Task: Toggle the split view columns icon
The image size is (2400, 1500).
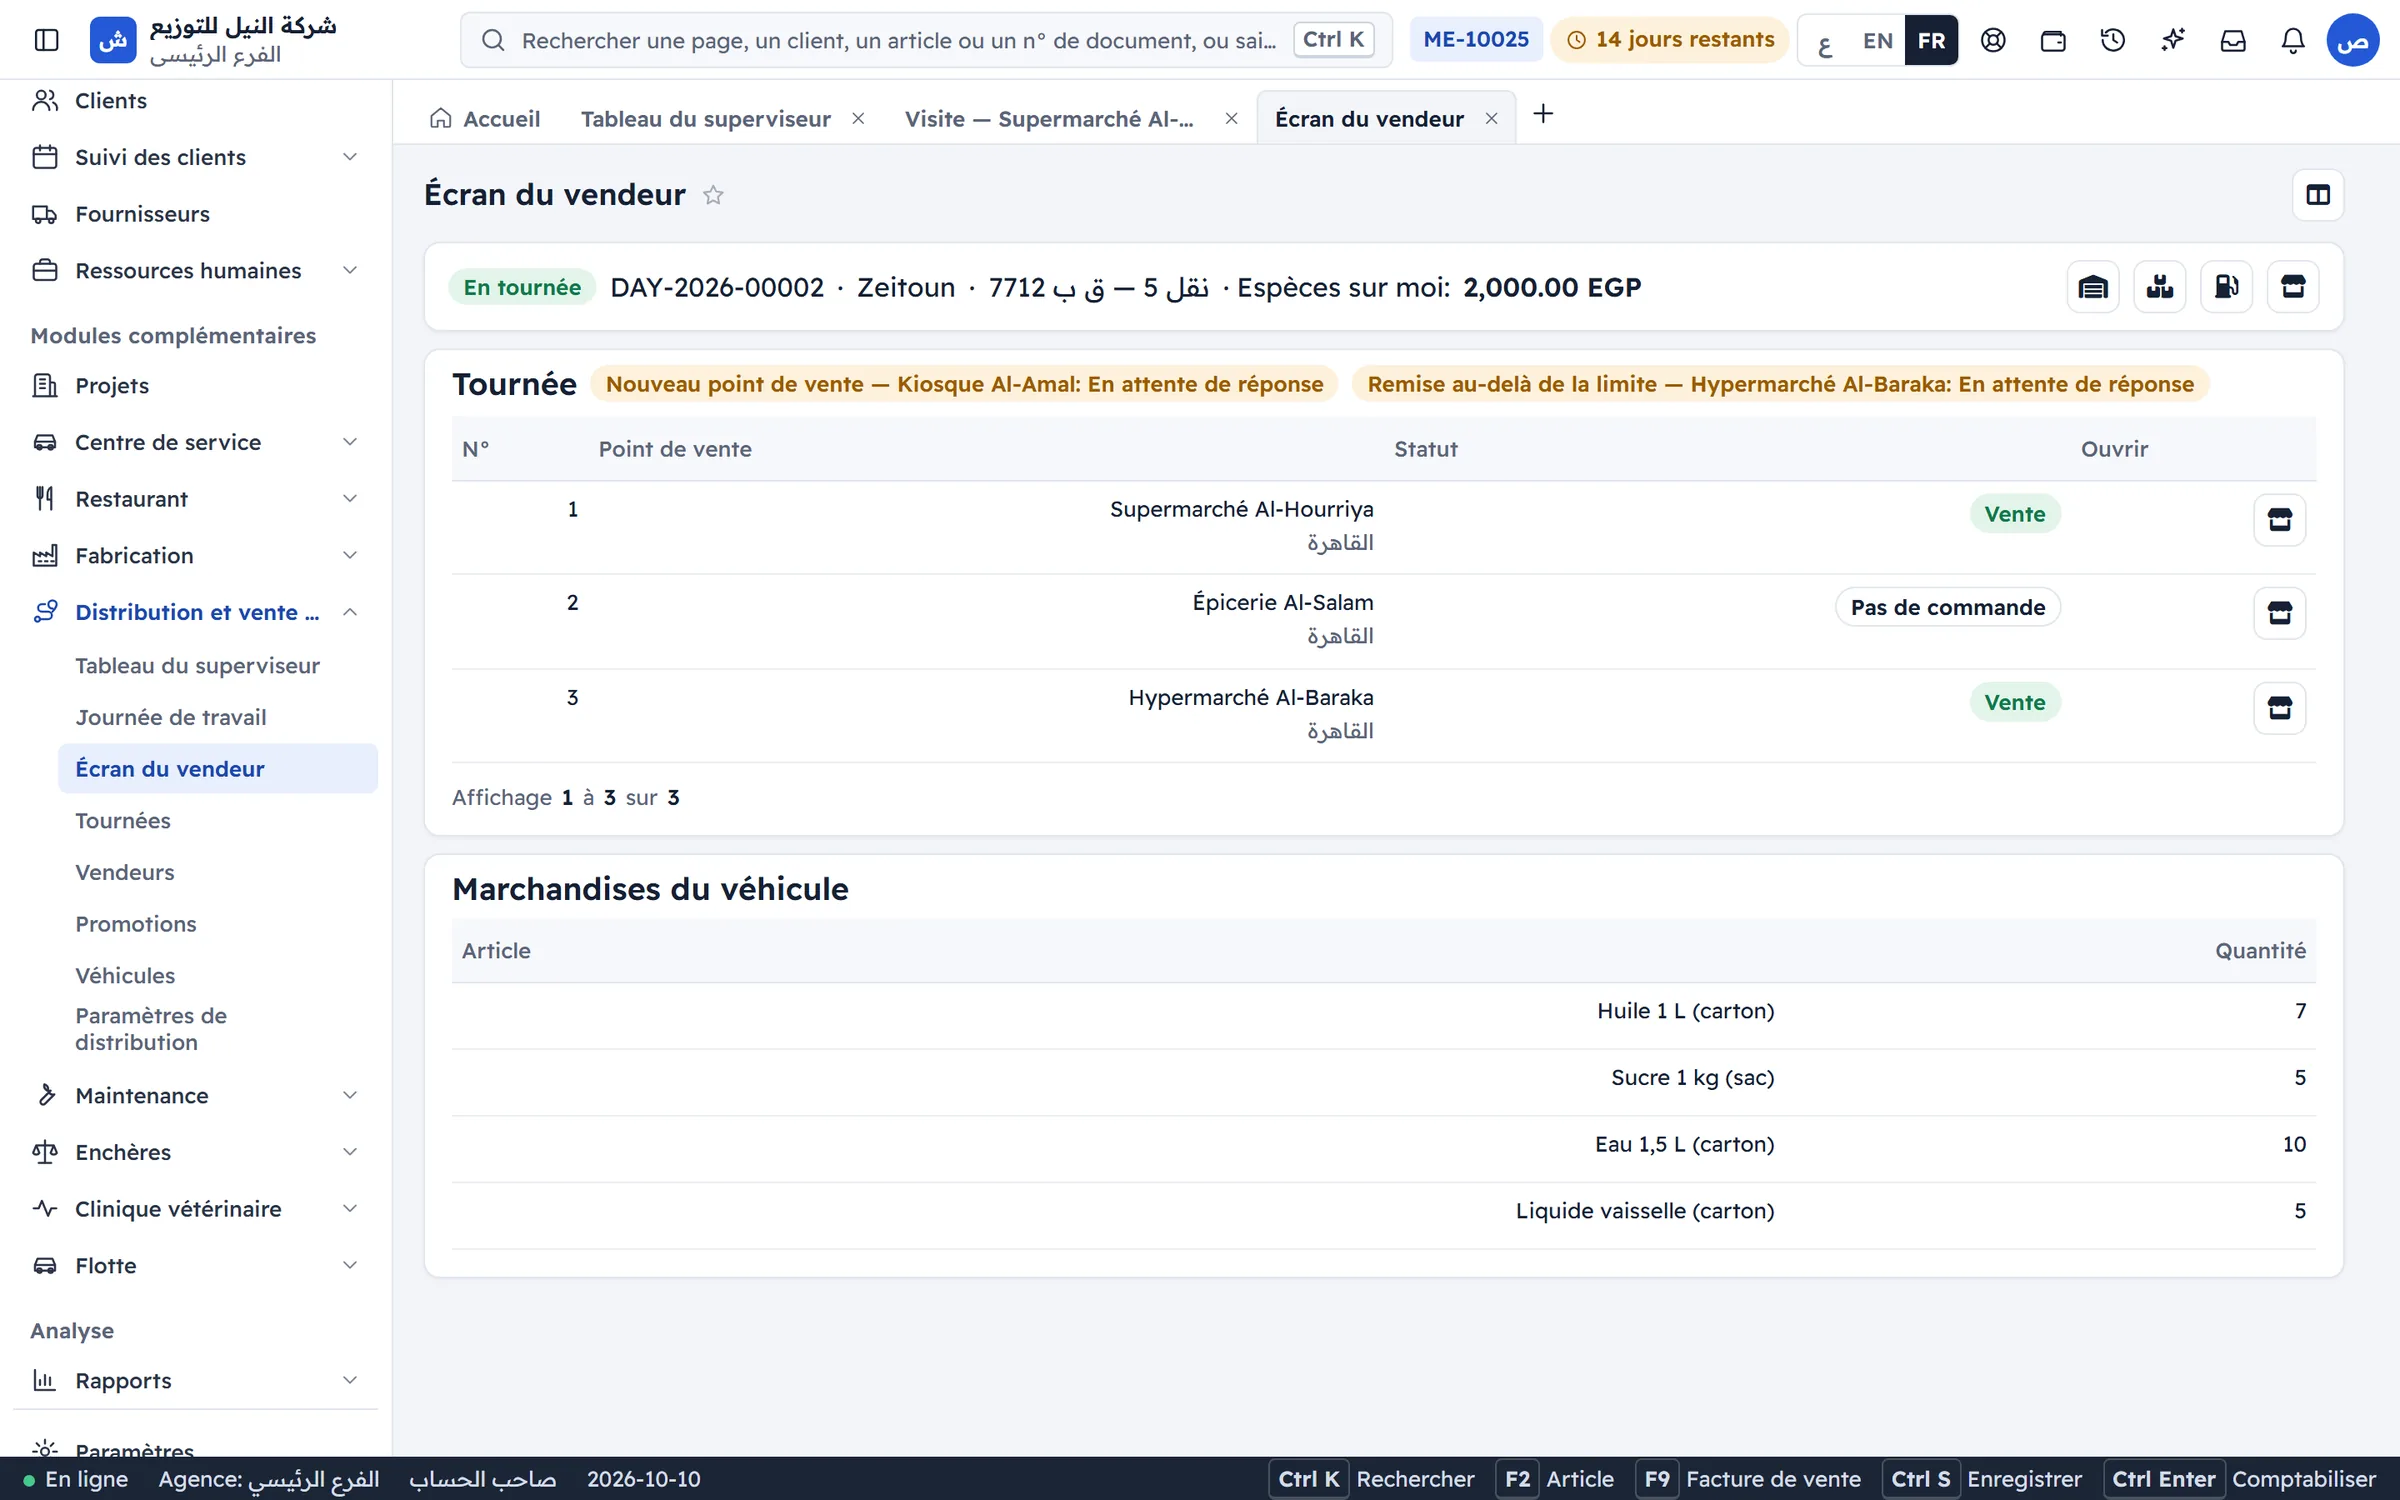Action: click(x=2318, y=195)
